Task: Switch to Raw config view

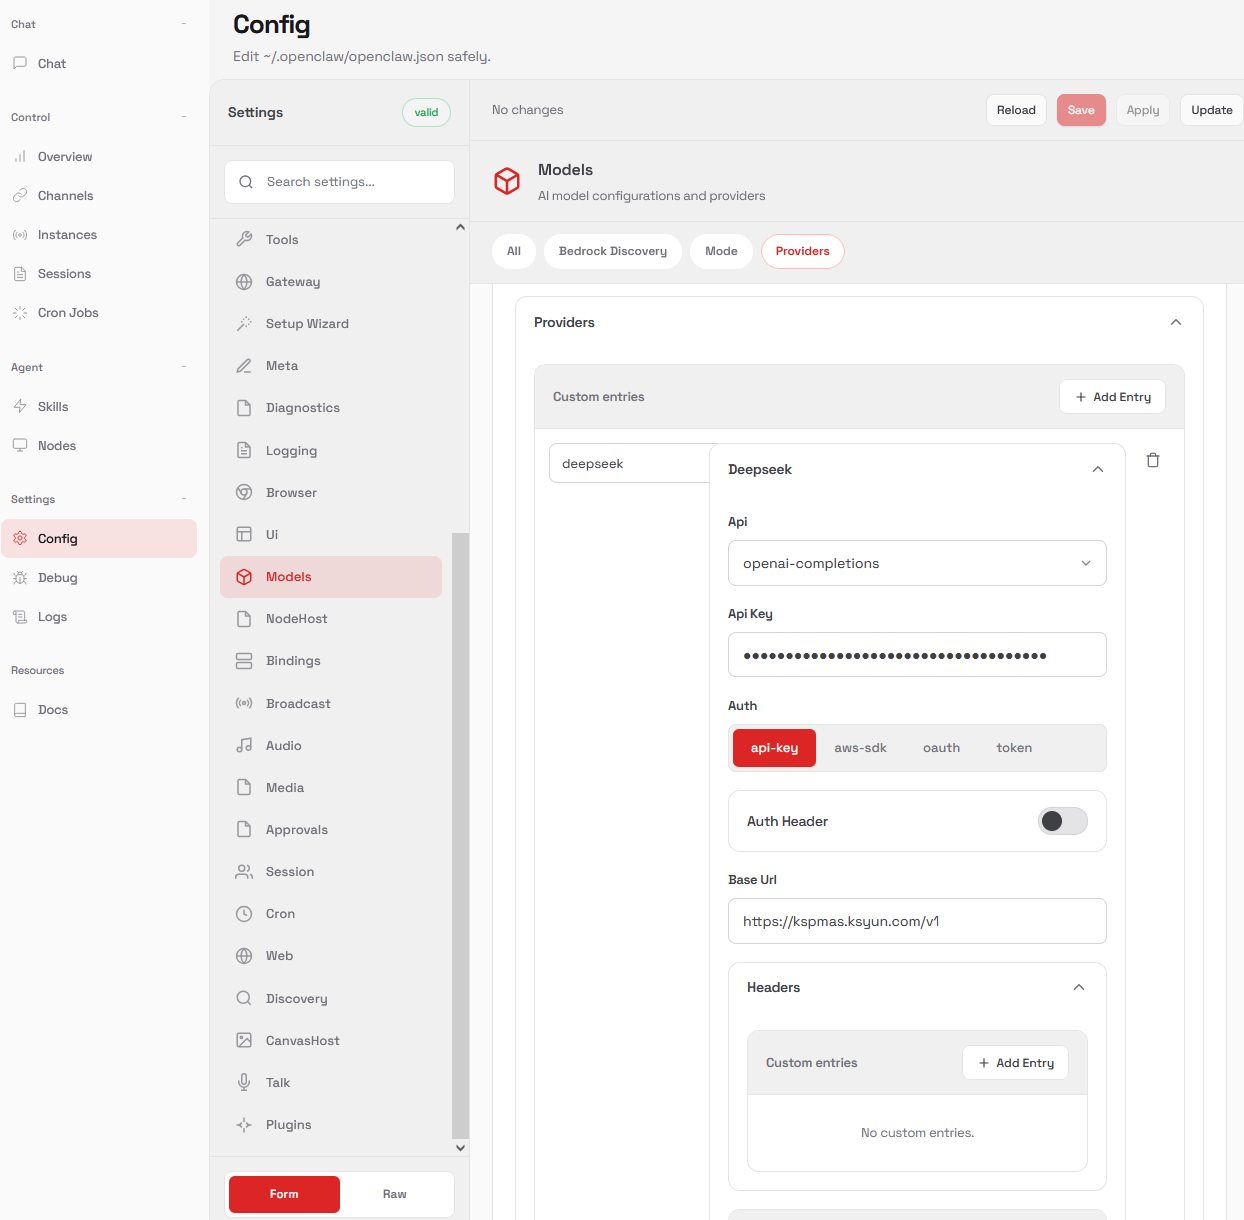Action: pos(395,1194)
